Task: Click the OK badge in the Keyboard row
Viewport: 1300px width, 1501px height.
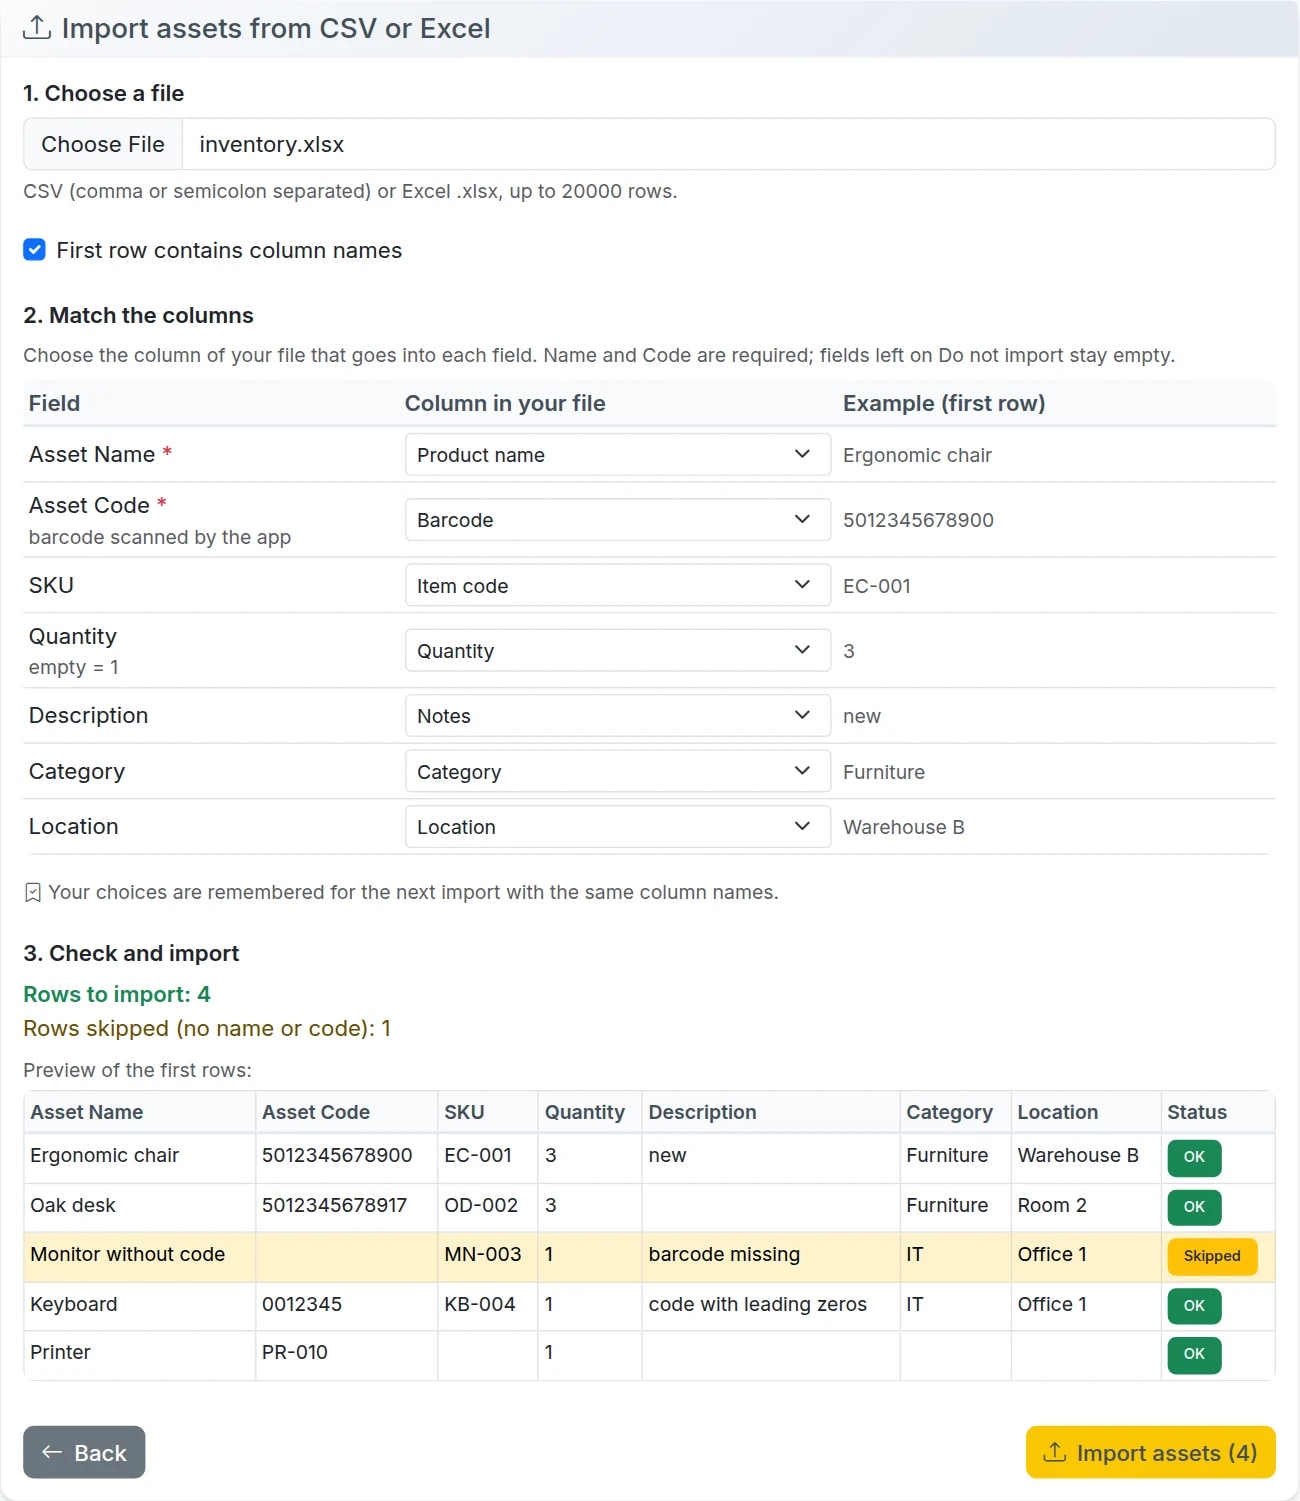Action: 1194,1306
